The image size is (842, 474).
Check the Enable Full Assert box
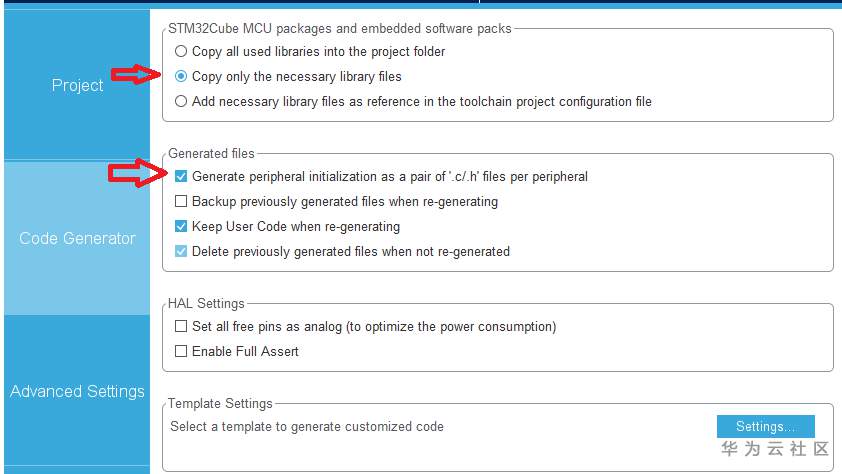(x=181, y=351)
